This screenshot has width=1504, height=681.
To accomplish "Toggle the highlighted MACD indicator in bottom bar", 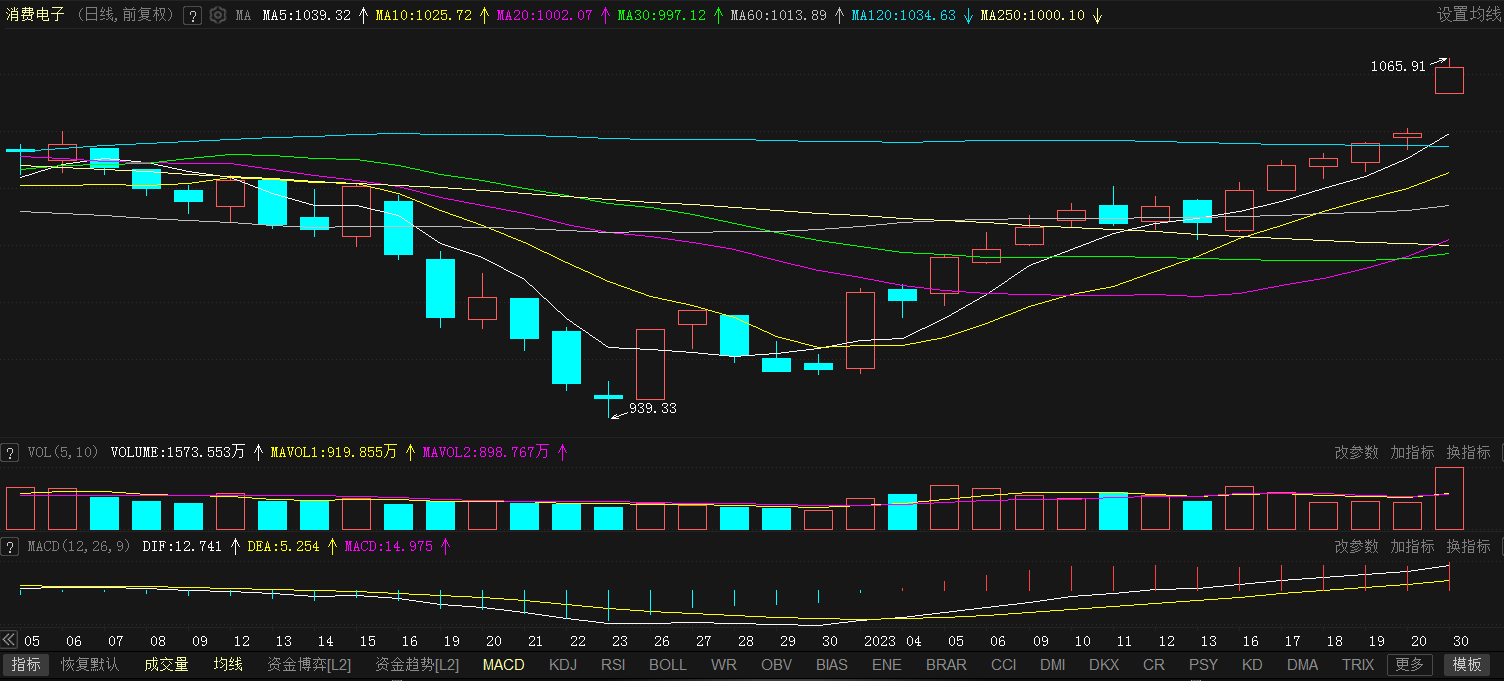I will click(x=503, y=665).
